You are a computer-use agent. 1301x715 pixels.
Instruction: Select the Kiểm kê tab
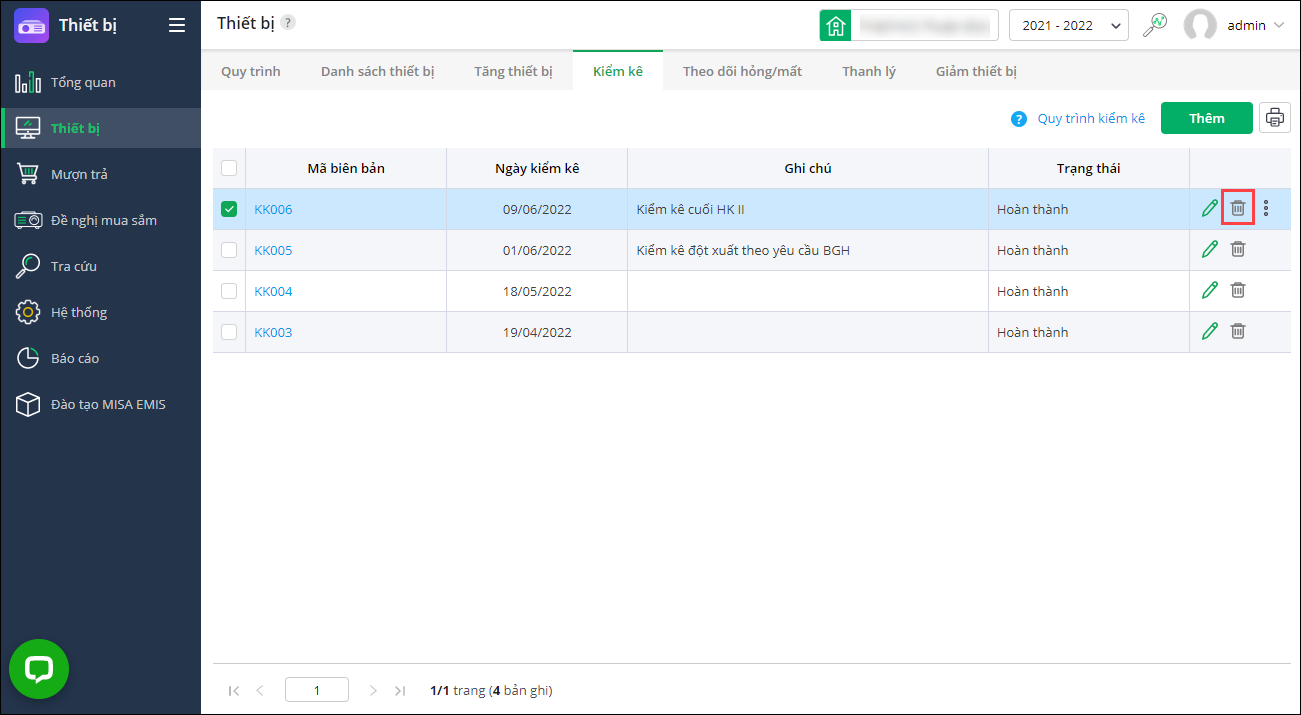tap(618, 71)
